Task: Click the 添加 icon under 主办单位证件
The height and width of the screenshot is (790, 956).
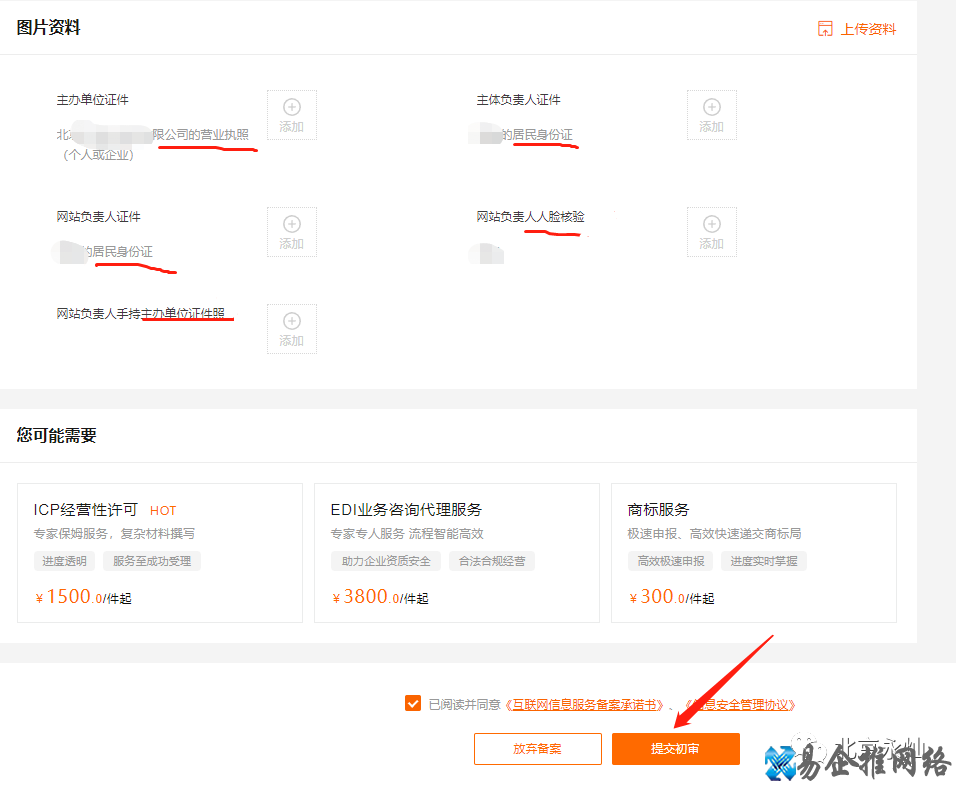Action: coord(291,114)
